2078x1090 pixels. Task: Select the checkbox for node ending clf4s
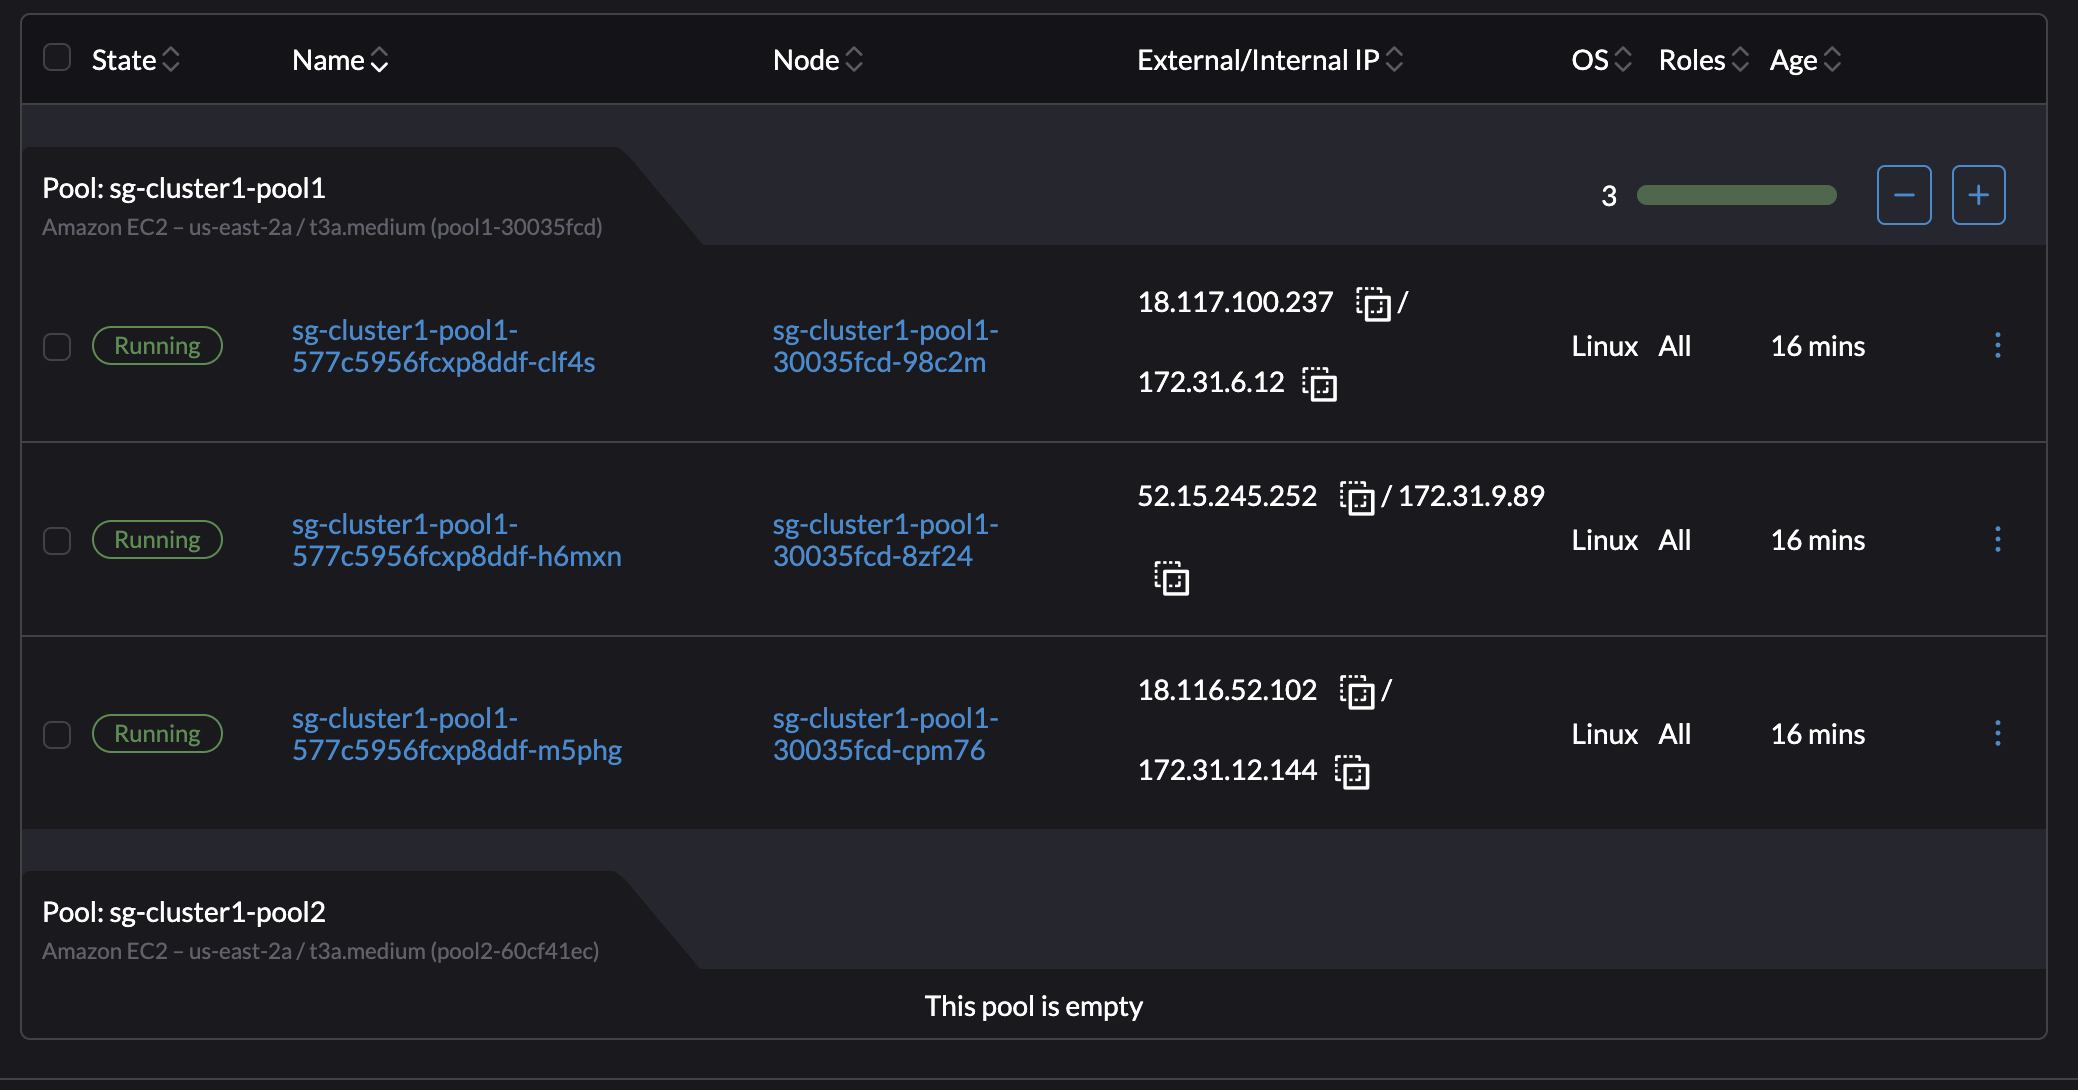pyautogui.click(x=57, y=346)
